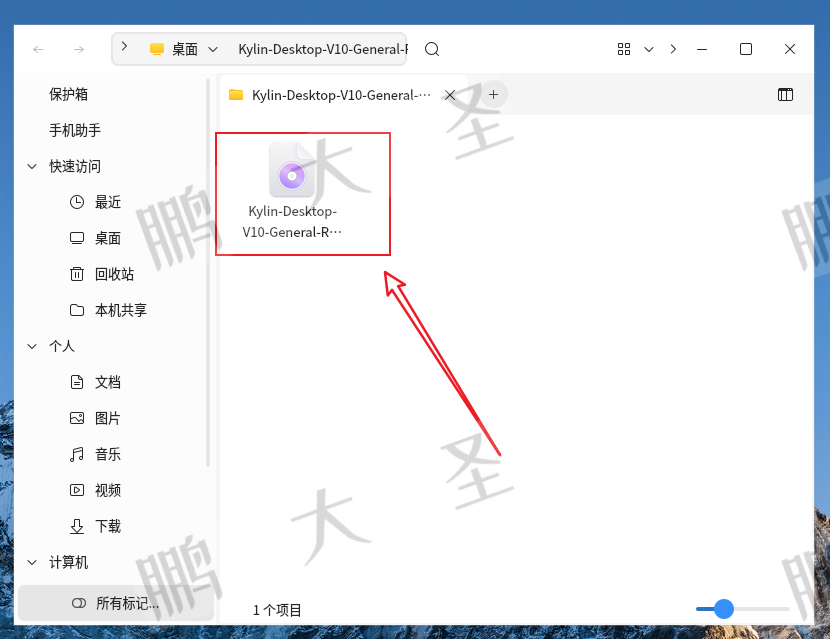Go forward using the right arrow
The image size is (830, 639).
(79, 49)
